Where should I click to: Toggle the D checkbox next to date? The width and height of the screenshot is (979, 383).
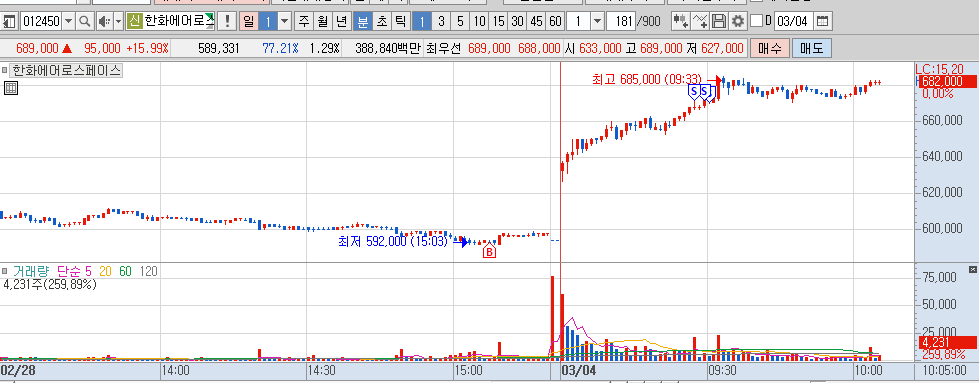tap(756, 21)
